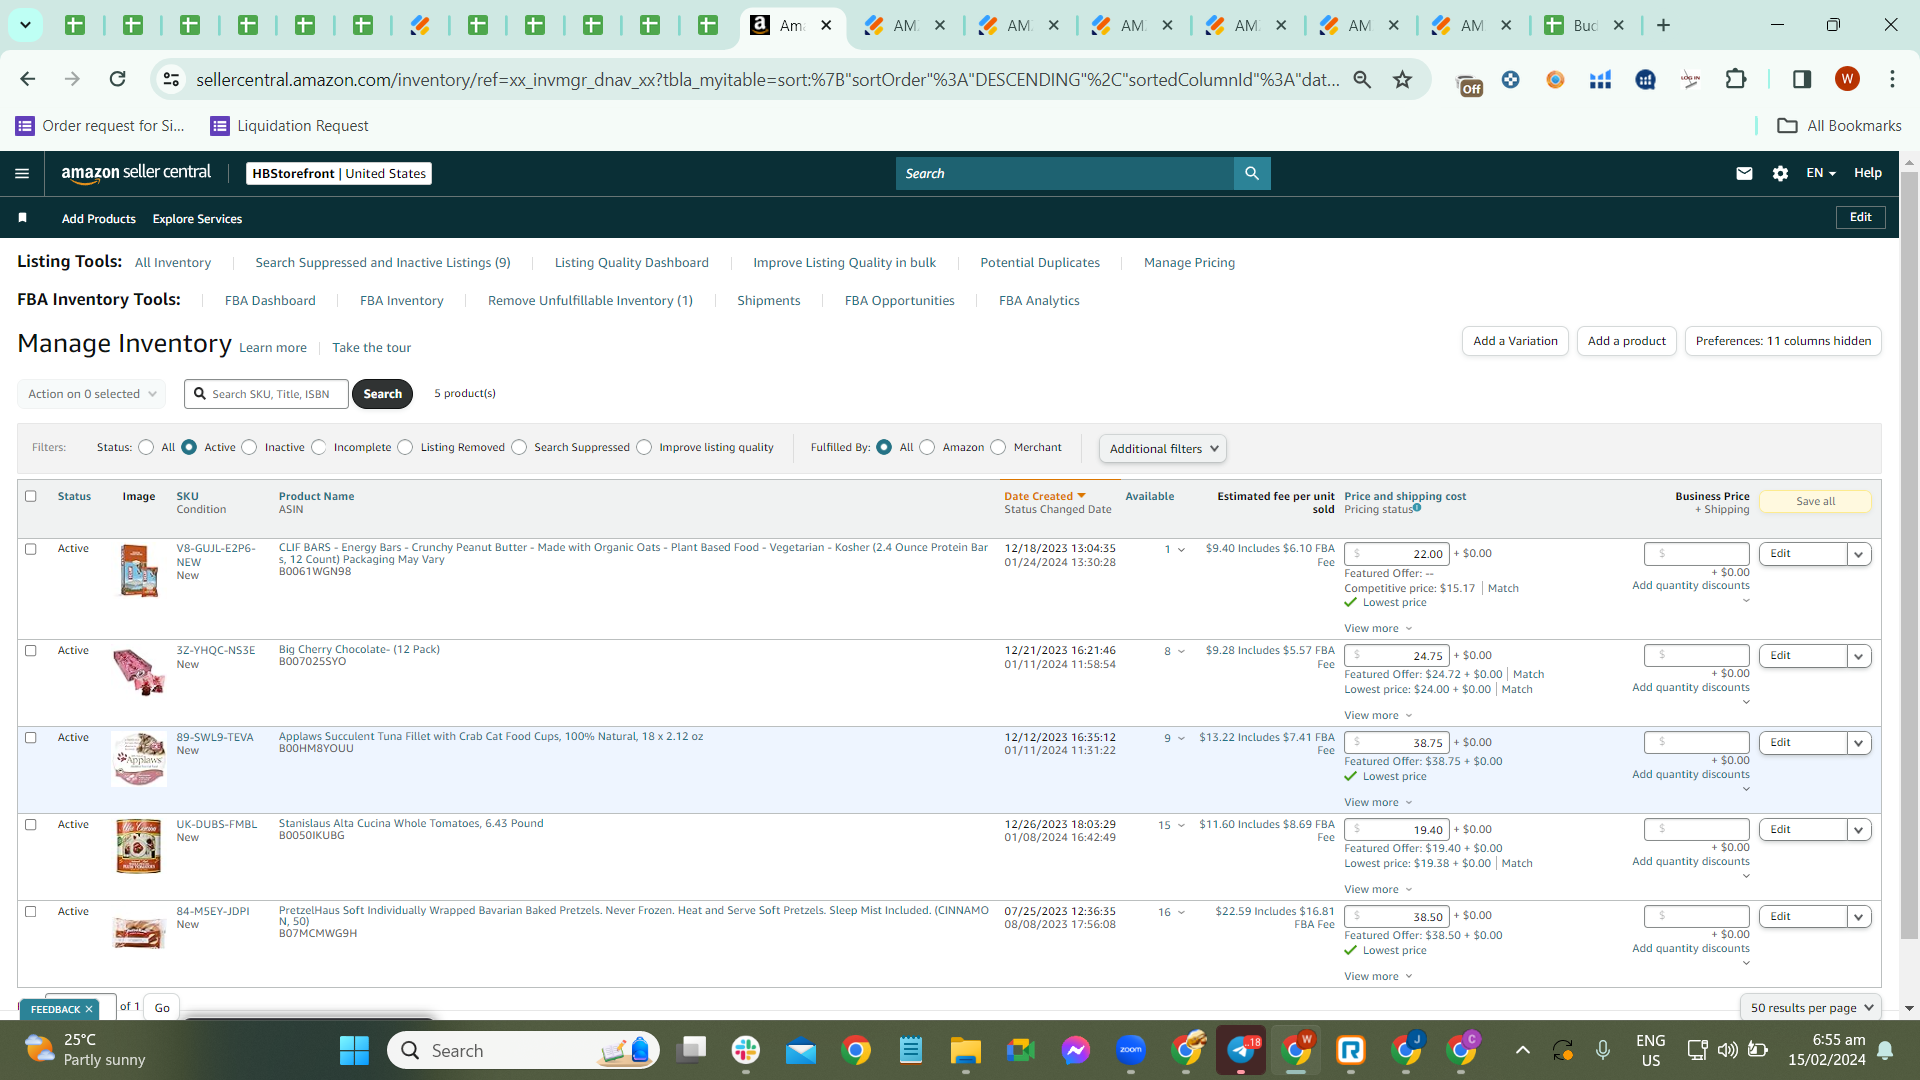Open the tab search dropdown arrow

pyautogui.click(x=25, y=25)
